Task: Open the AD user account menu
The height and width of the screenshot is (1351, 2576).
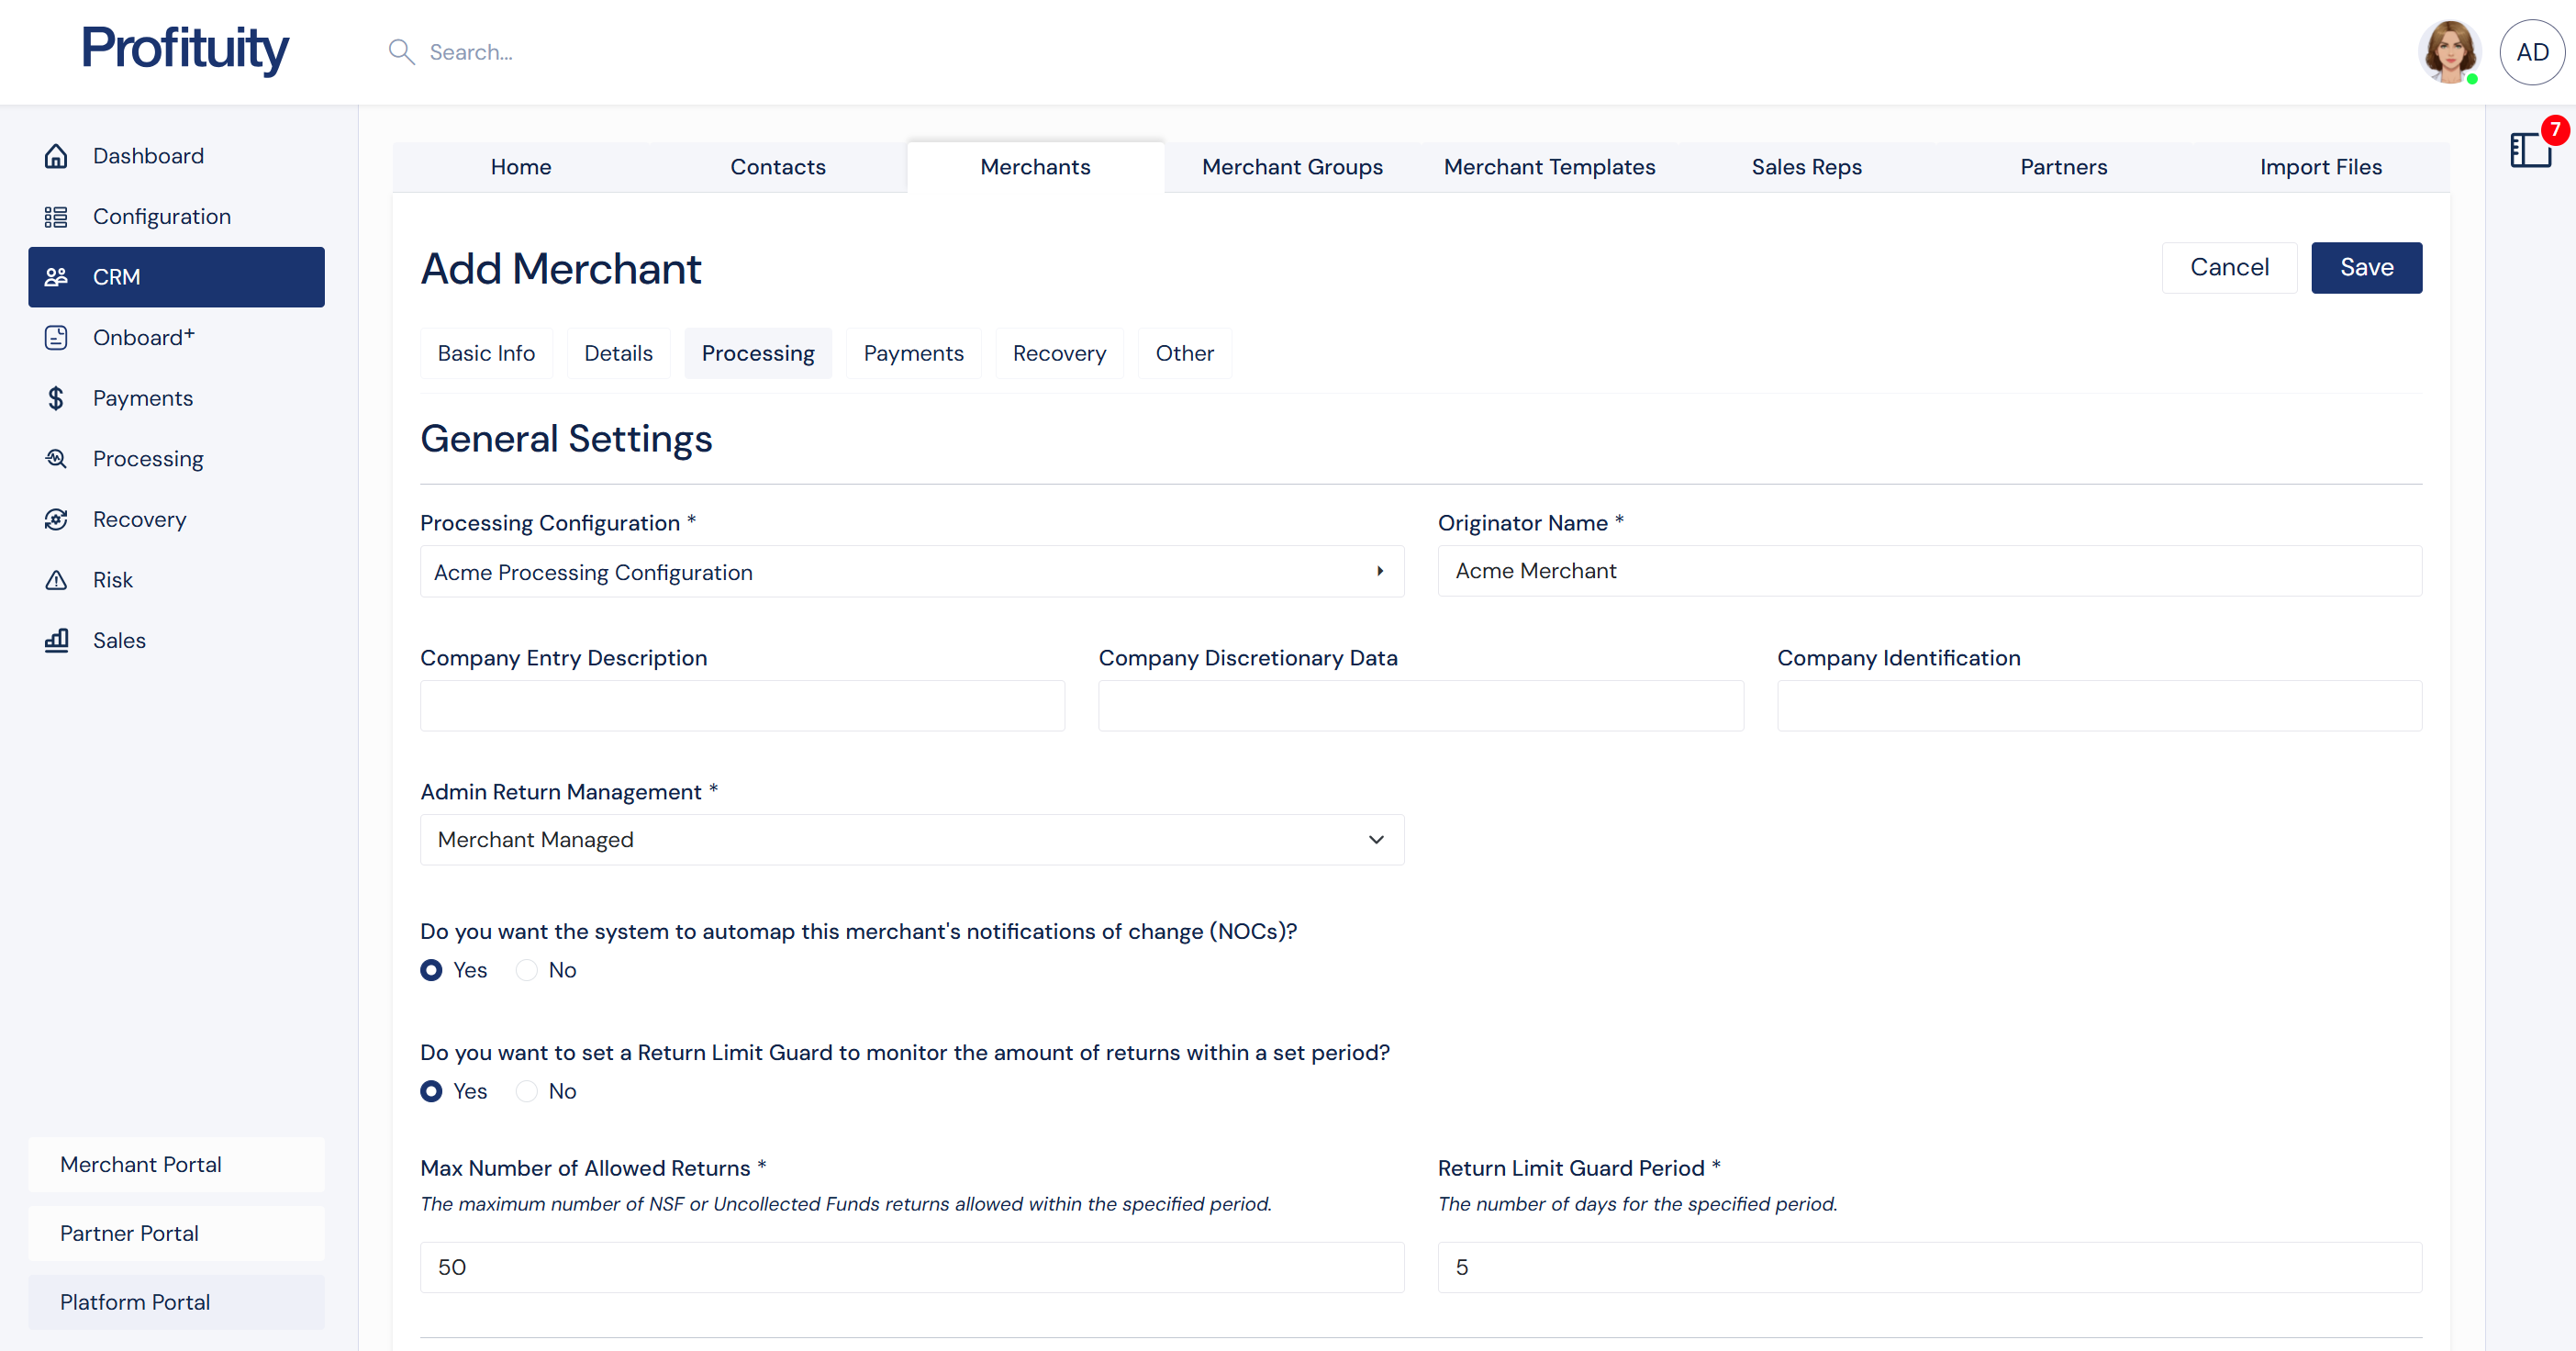Action: click(x=2531, y=52)
